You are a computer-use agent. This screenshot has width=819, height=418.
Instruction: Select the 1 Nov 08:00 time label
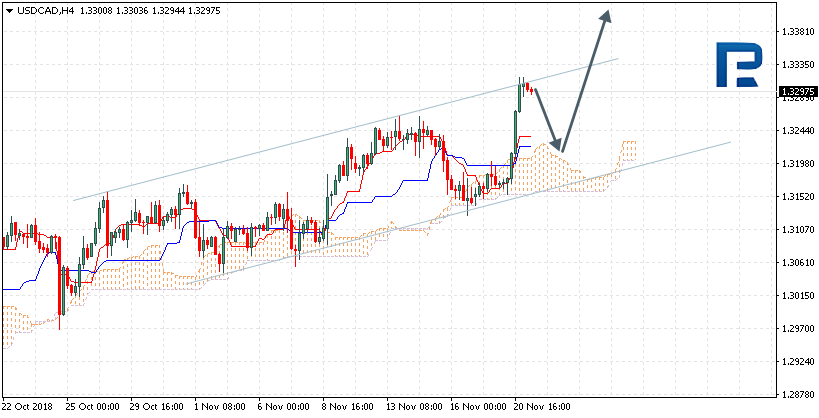tap(220, 408)
